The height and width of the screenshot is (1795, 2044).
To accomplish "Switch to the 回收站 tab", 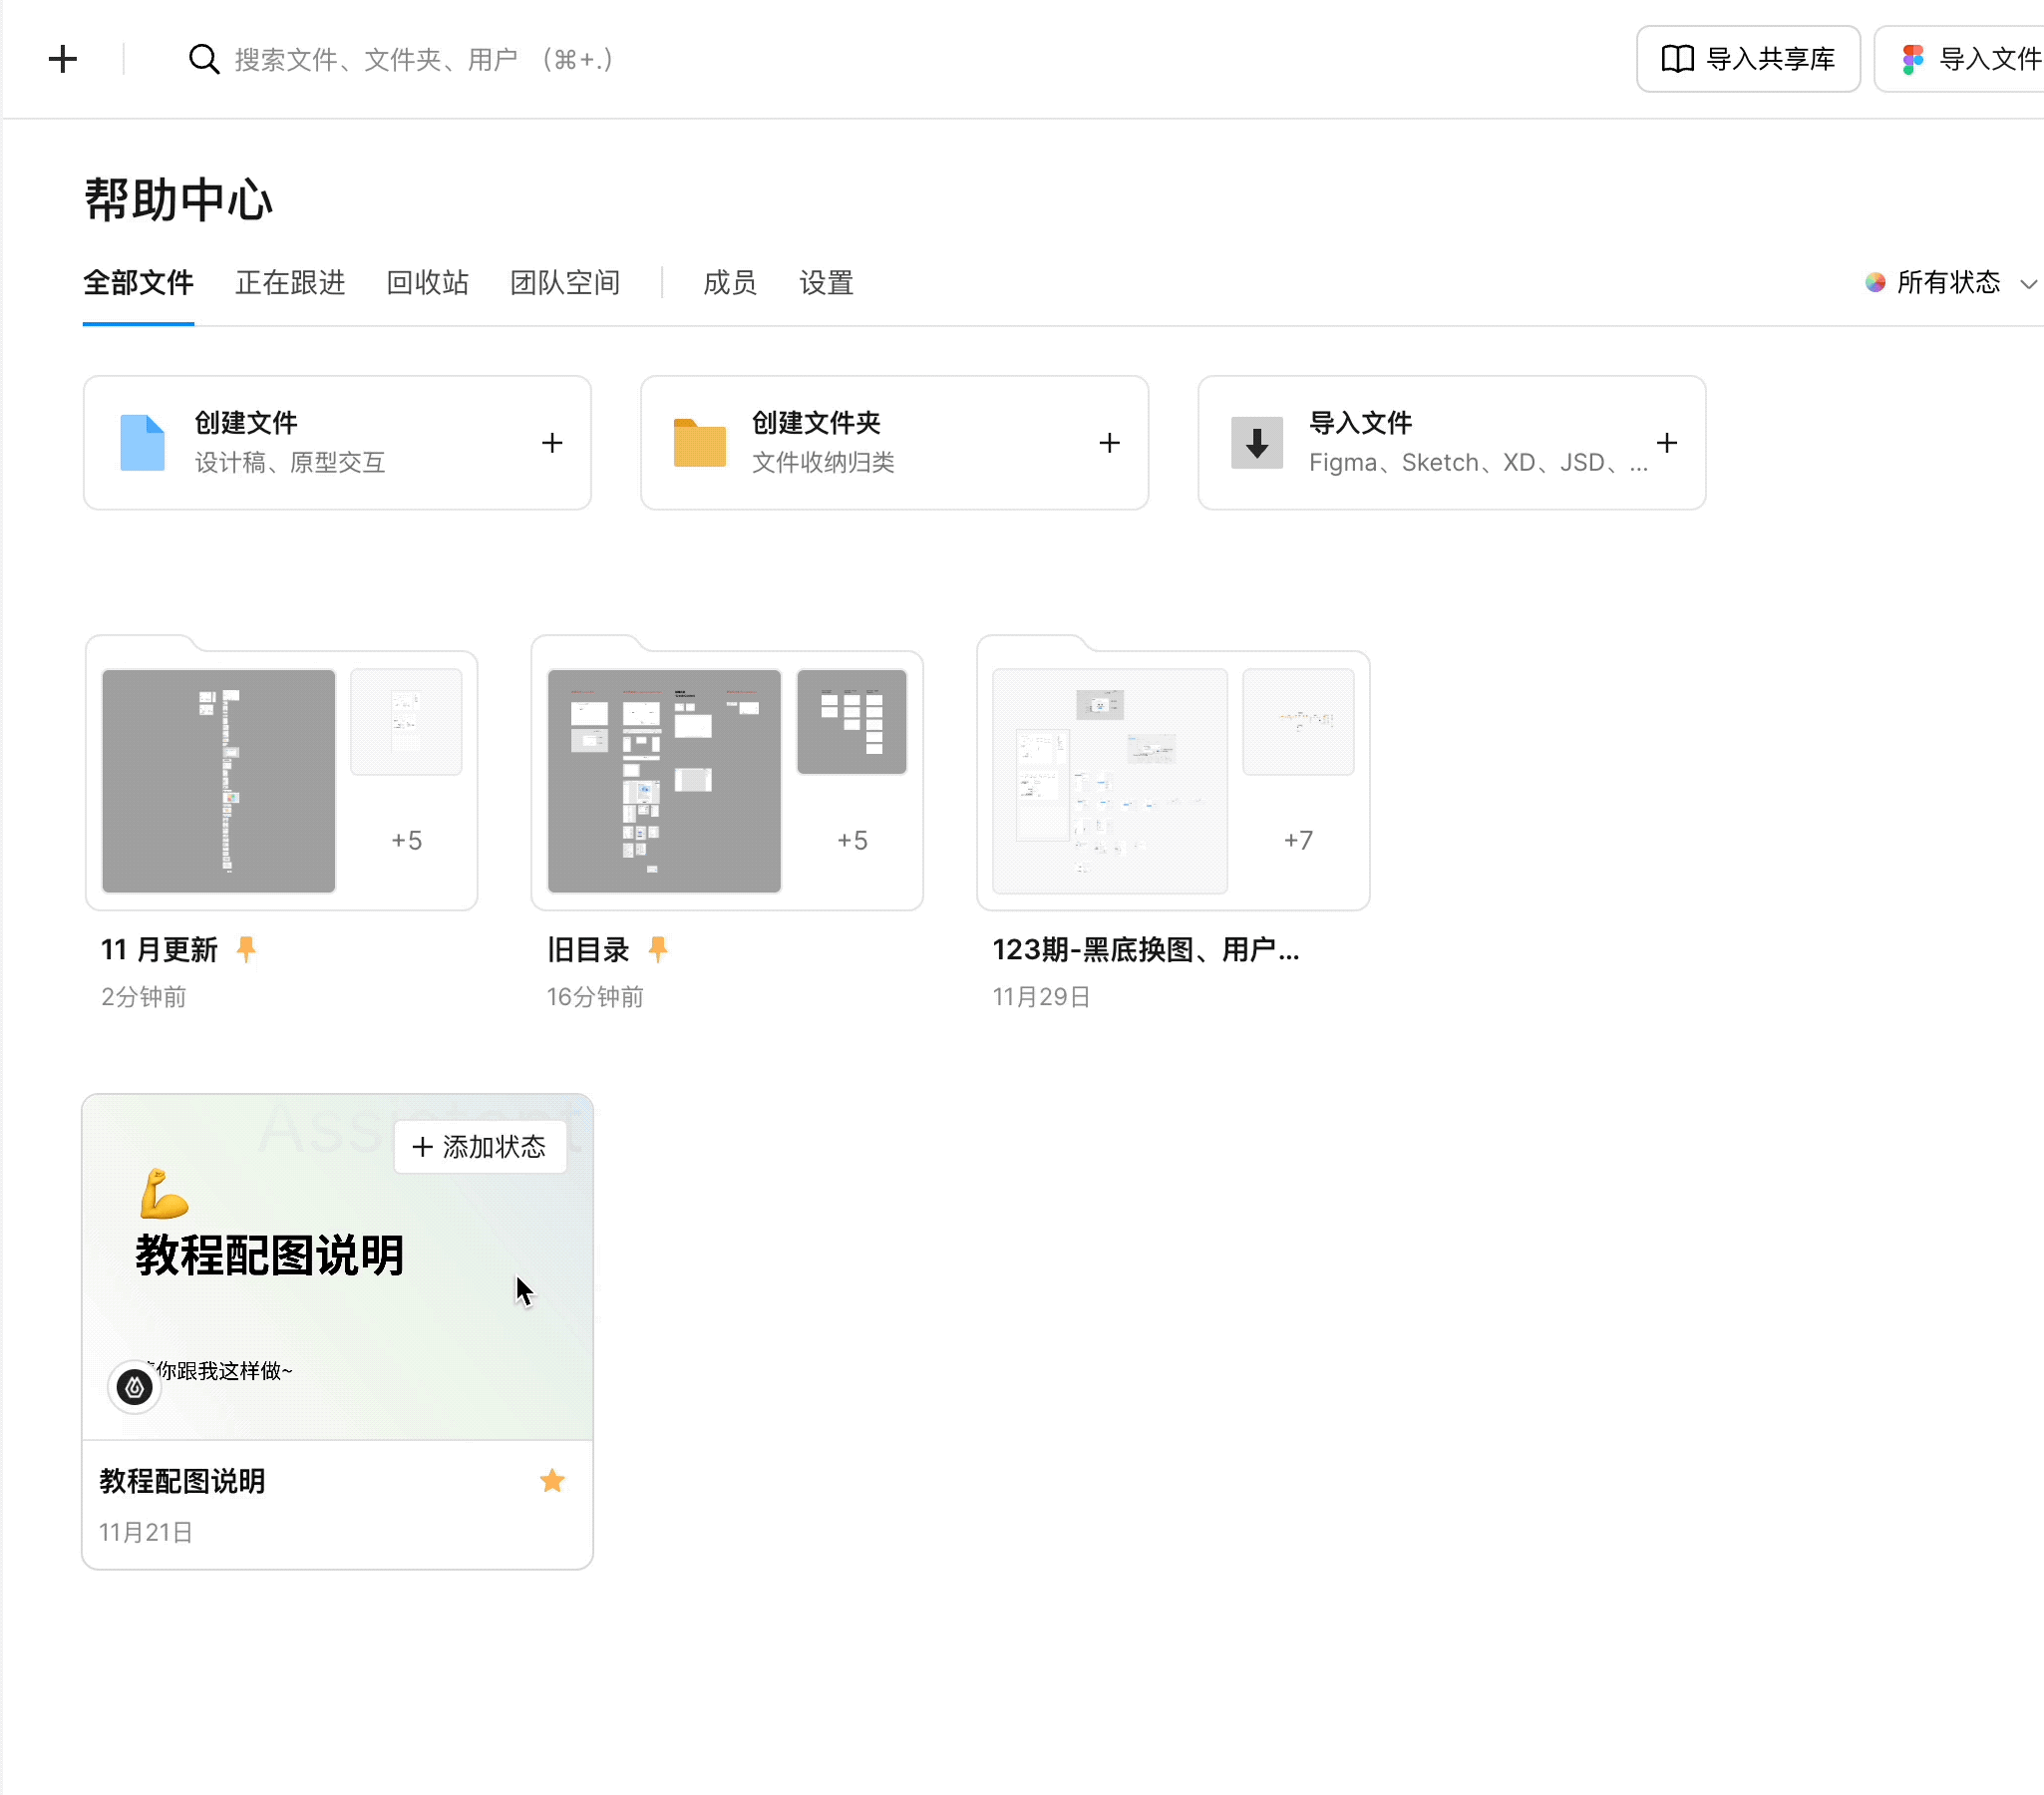I will 427,283.
